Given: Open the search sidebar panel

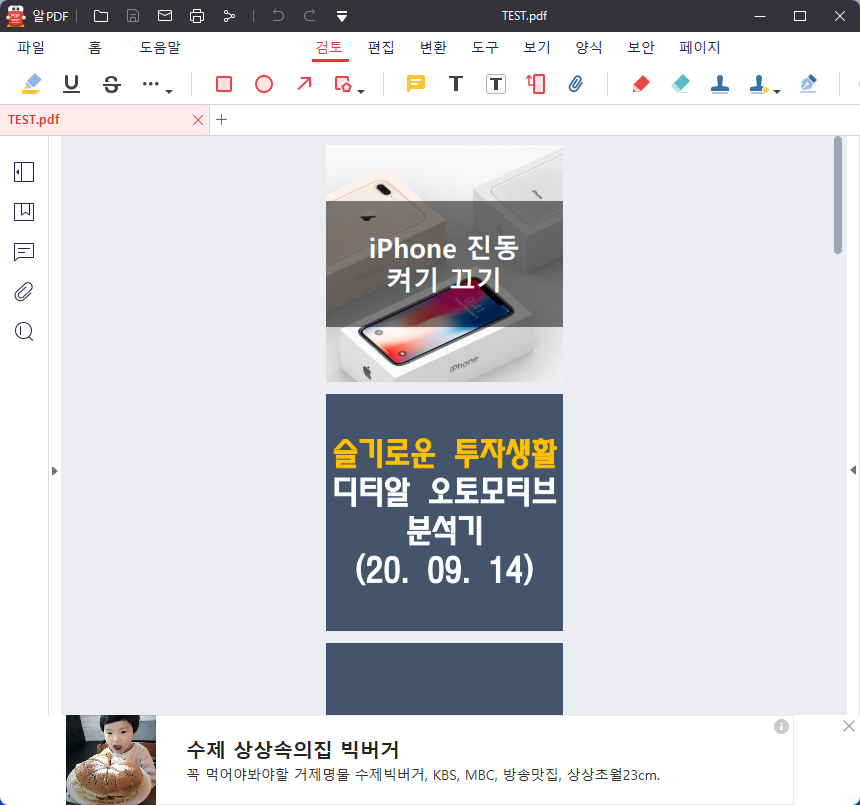Looking at the screenshot, I should 24,331.
